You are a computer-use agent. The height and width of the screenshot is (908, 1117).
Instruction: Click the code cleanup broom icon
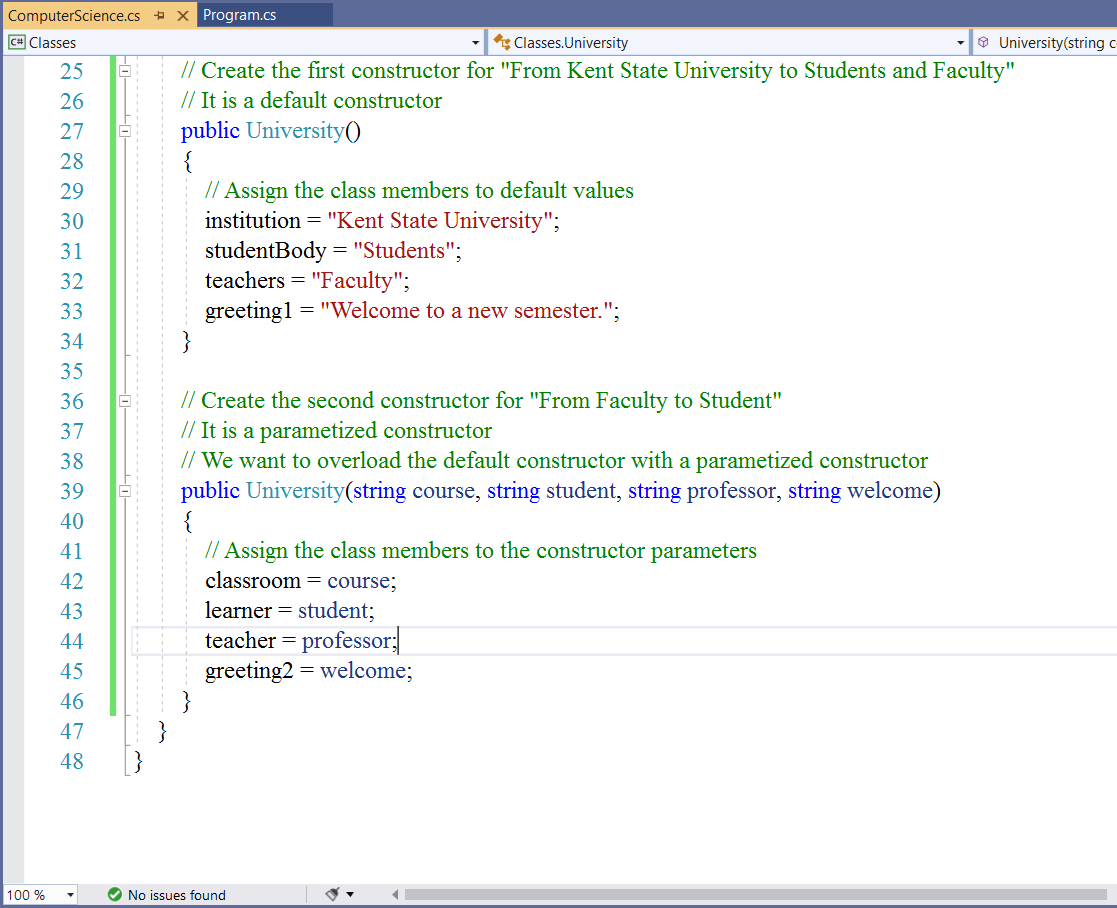pyautogui.click(x=333, y=895)
